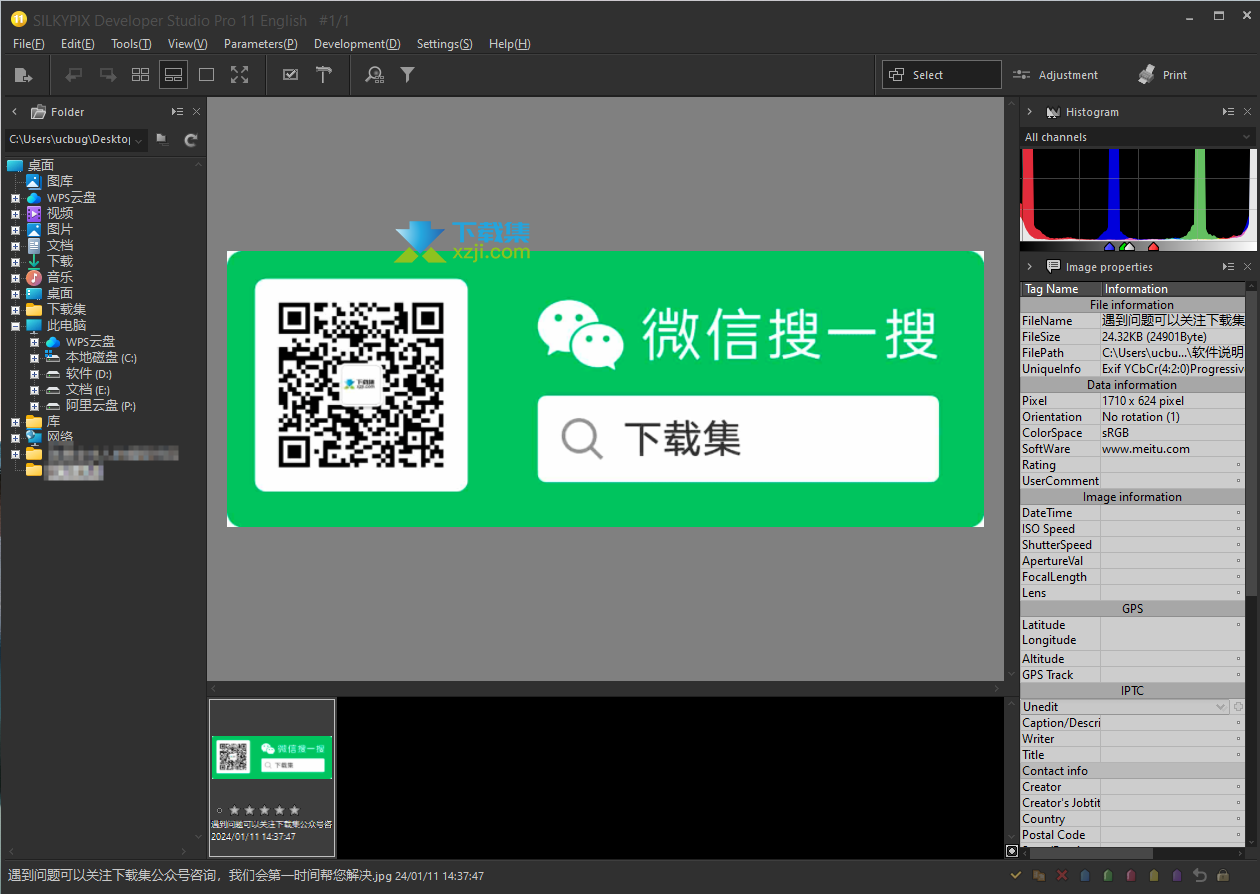Click the red histogram level marker
Viewport: 1260px width, 894px height.
(1153, 247)
